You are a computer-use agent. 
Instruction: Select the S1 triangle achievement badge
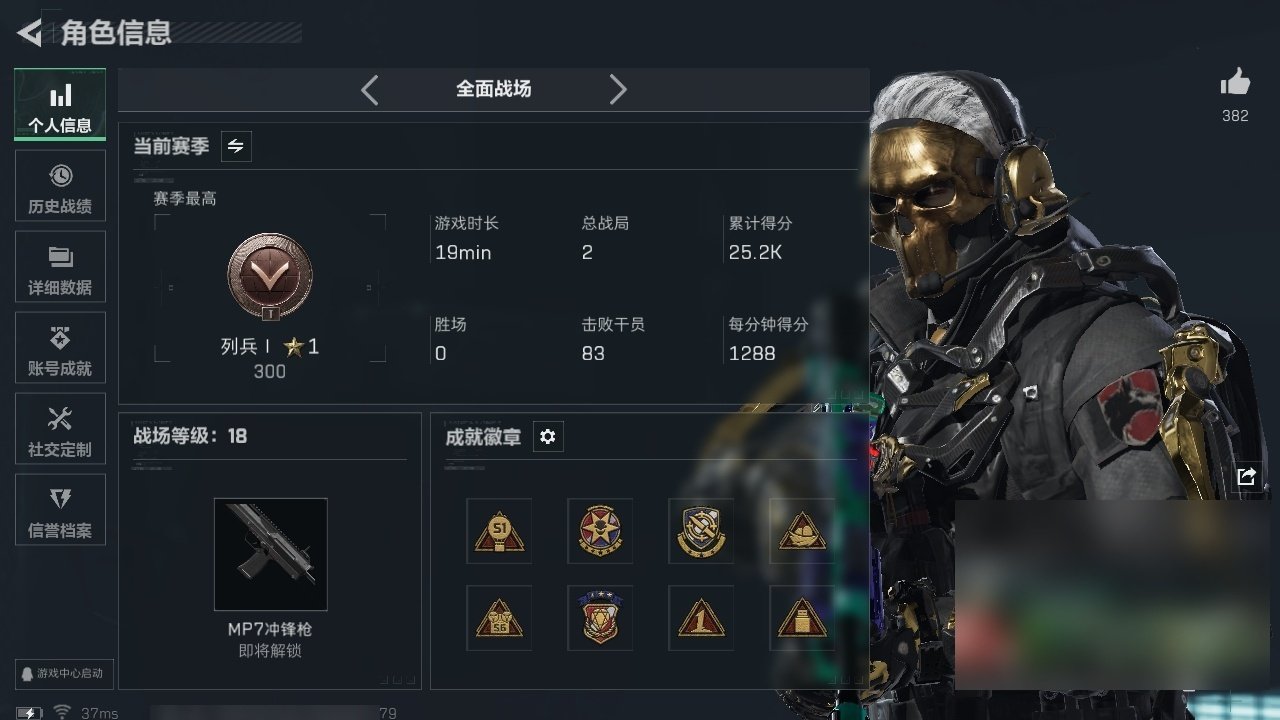click(x=499, y=531)
